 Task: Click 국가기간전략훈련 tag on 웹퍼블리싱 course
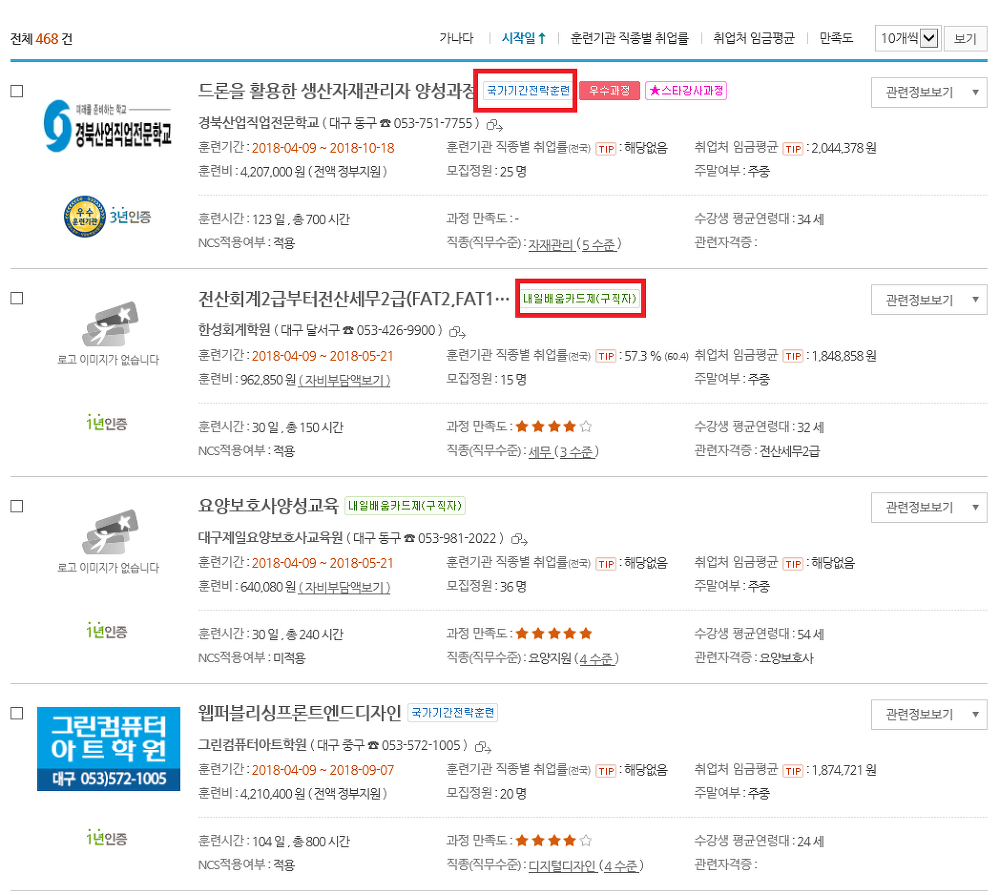pos(453,713)
